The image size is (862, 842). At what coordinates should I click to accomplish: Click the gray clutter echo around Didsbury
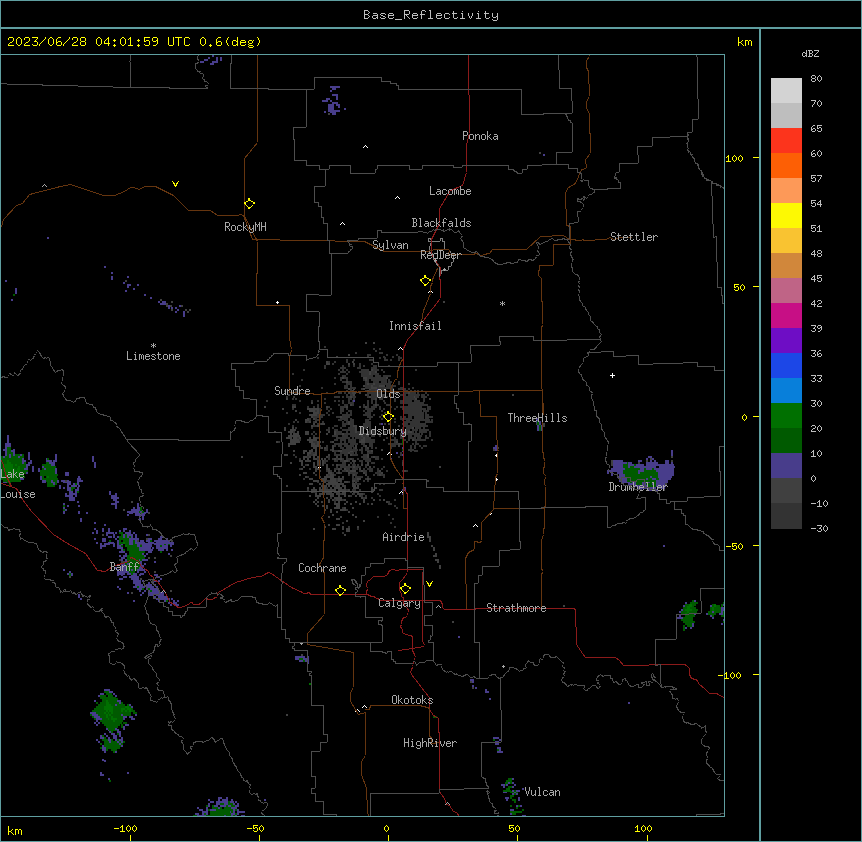(352, 440)
